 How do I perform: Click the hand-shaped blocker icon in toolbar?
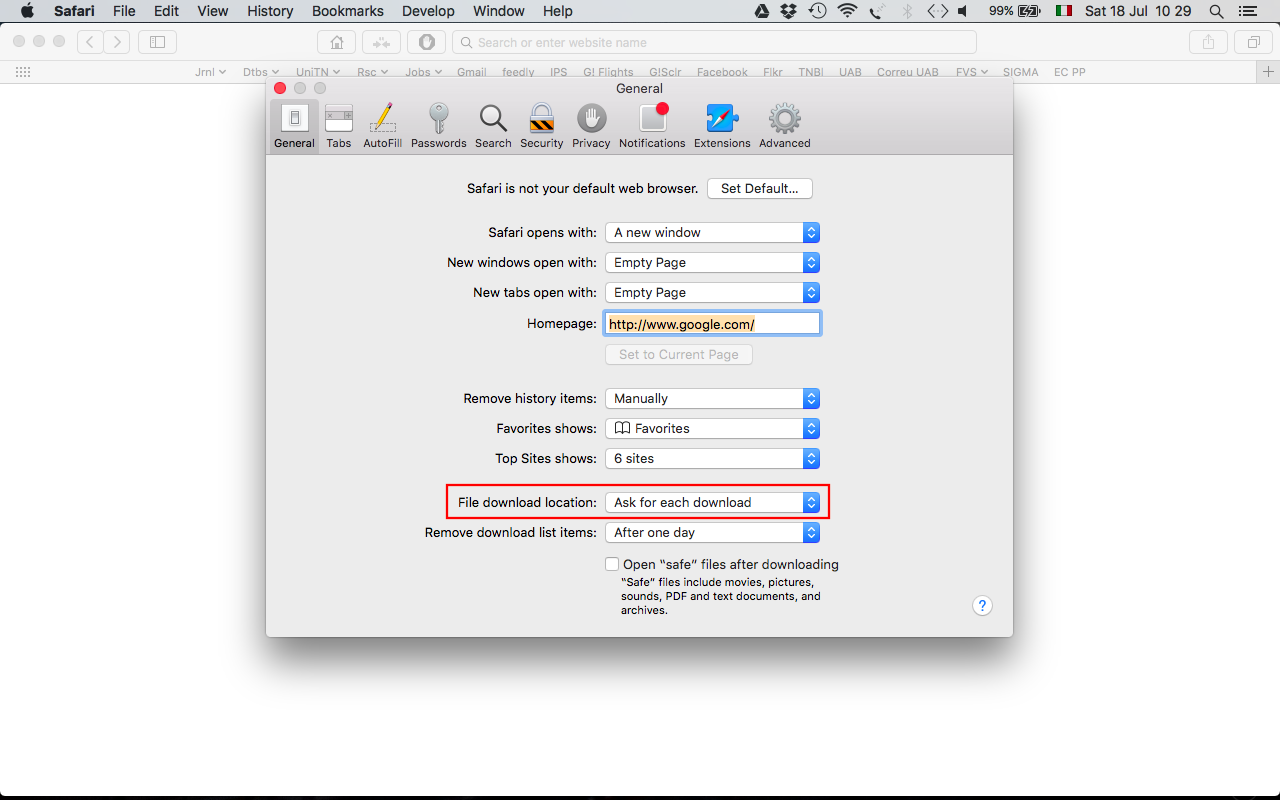(426, 42)
